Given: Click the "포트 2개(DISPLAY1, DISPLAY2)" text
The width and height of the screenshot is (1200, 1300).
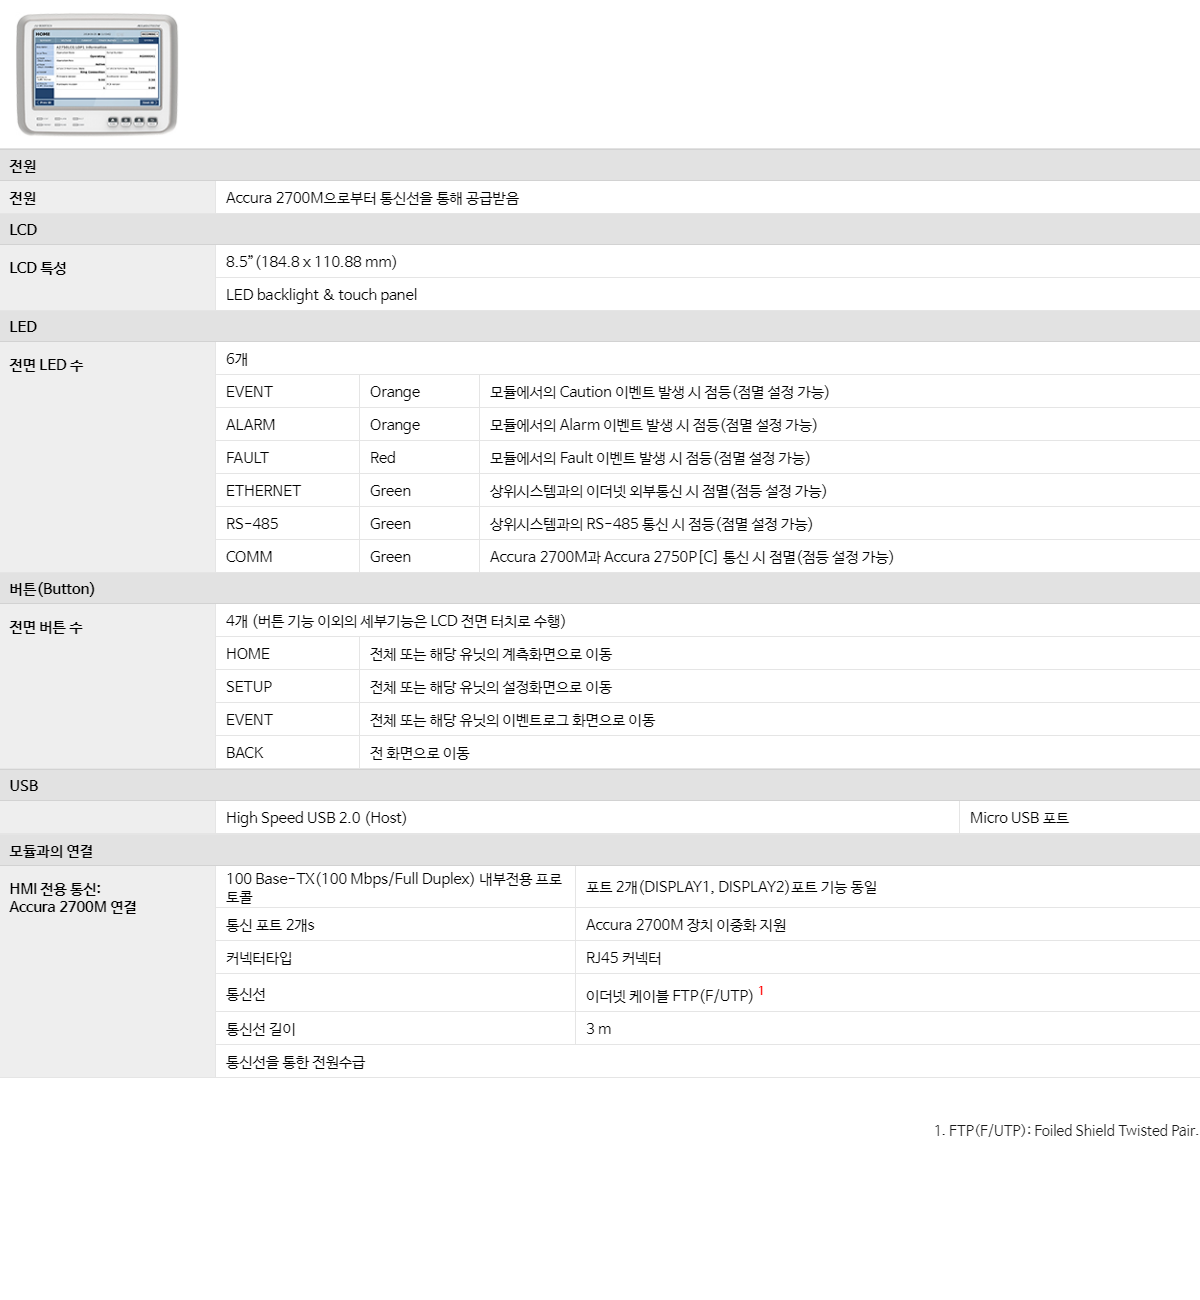Looking at the screenshot, I should 731,887.
